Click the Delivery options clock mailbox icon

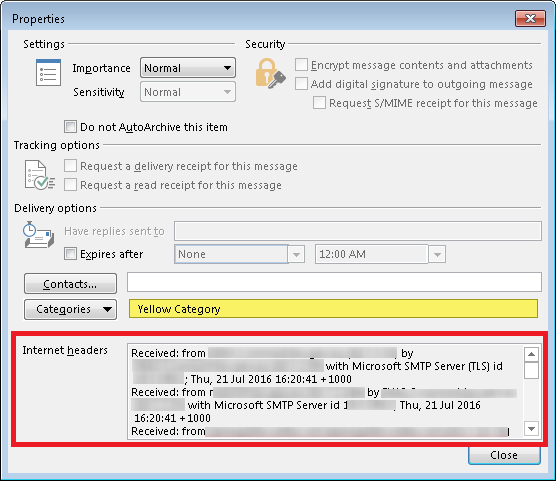pyautogui.click(x=39, y=235)
